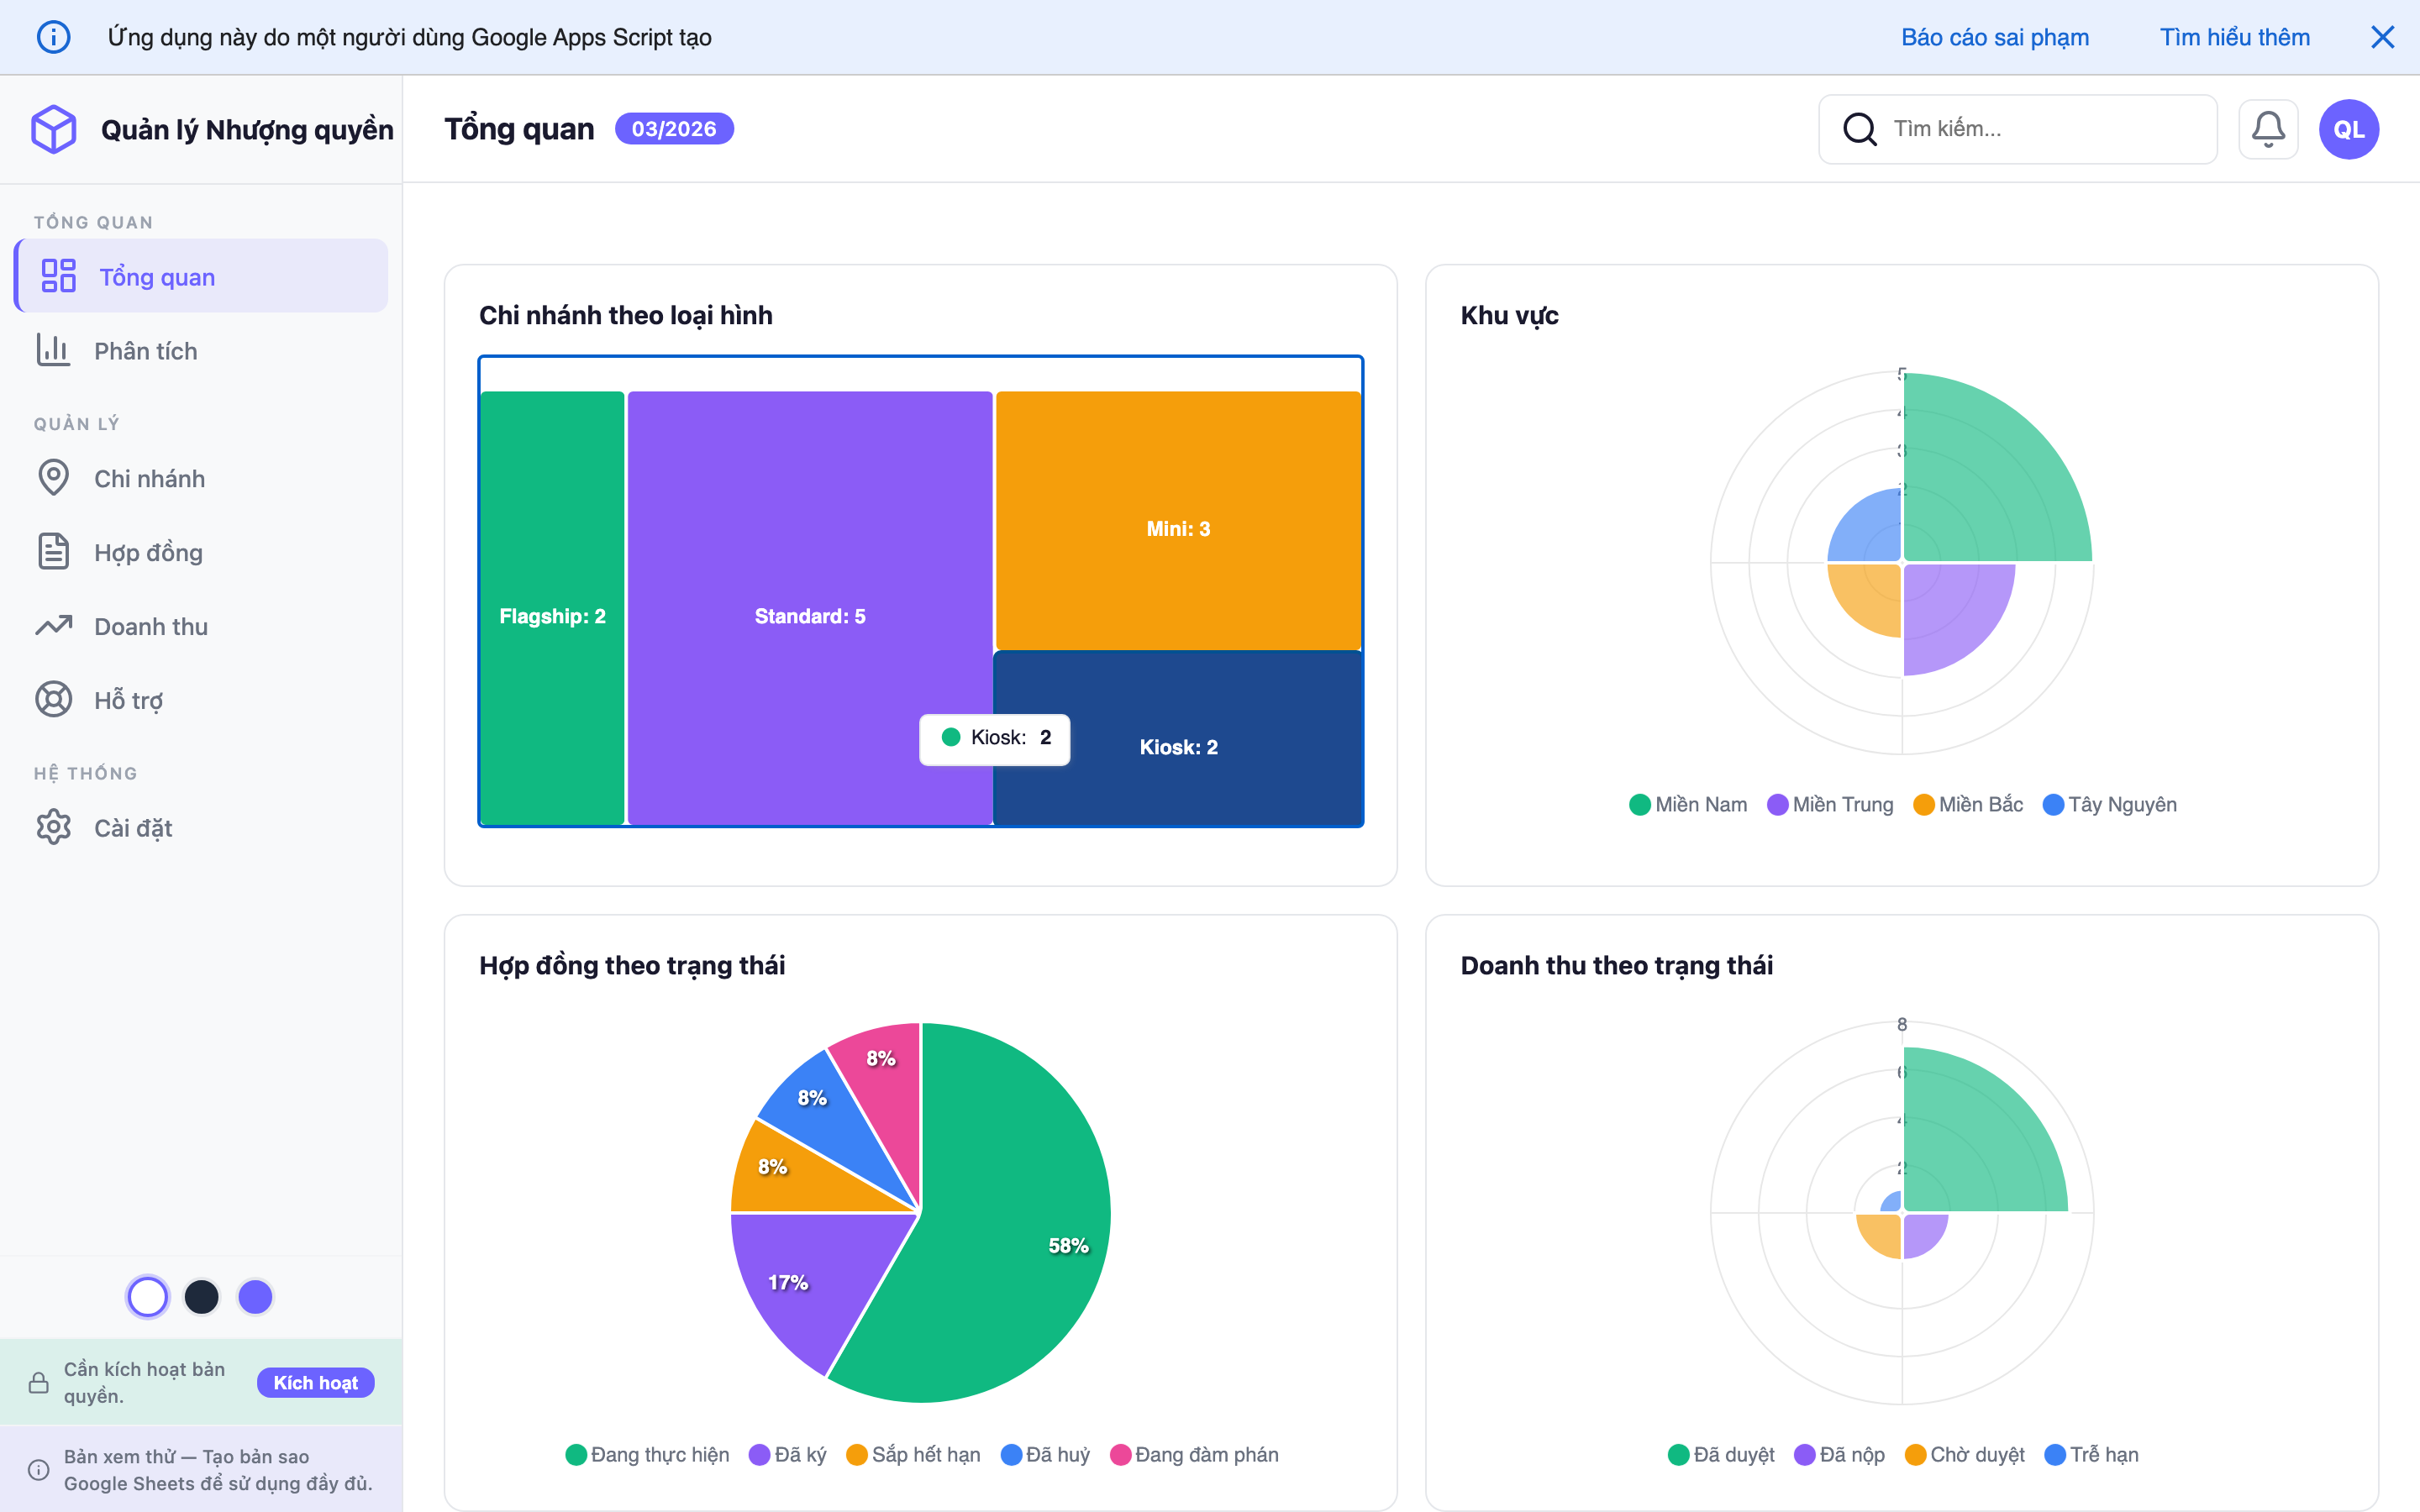Click the QL user avatar
2420x1512 pixels.
click(x=2348, y=129)
